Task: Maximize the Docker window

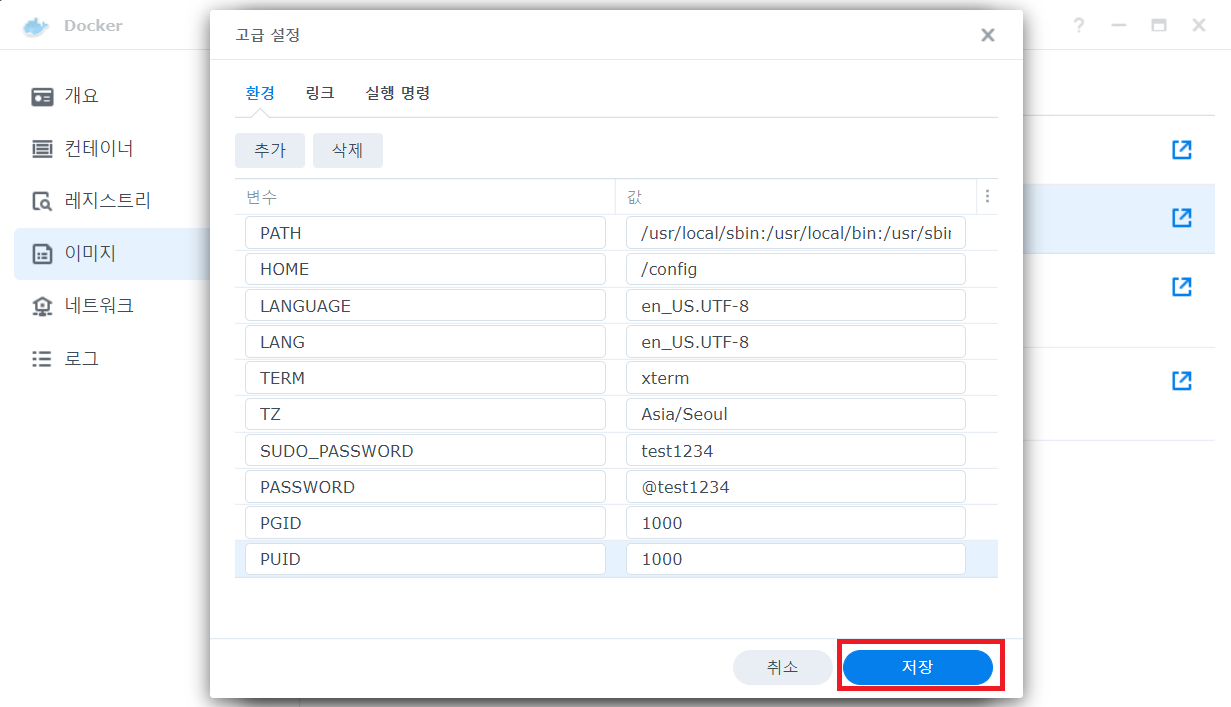Action: click(1159, 26)
